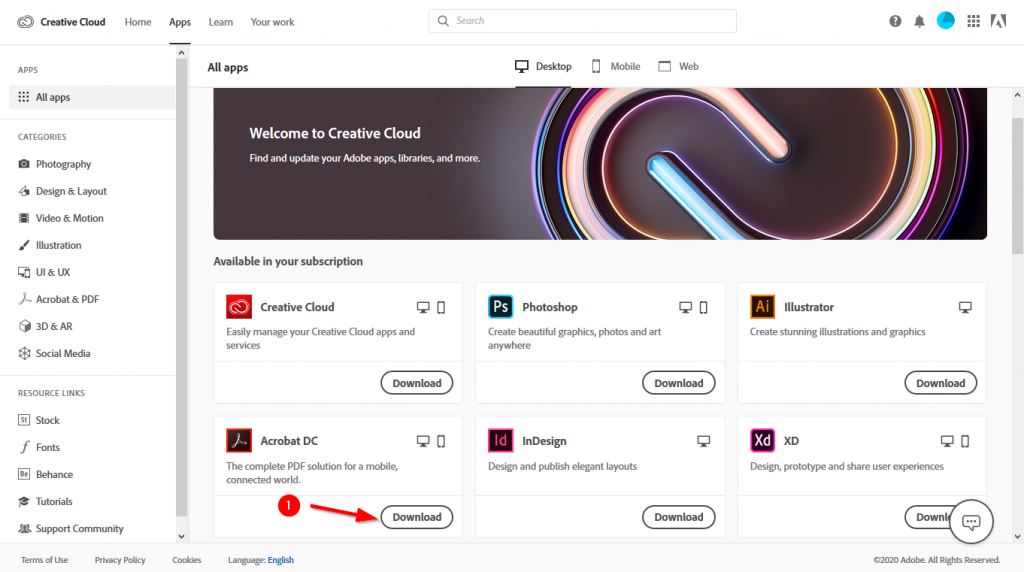
Task: Go to the Learn menu
Action: coord(221,22)
